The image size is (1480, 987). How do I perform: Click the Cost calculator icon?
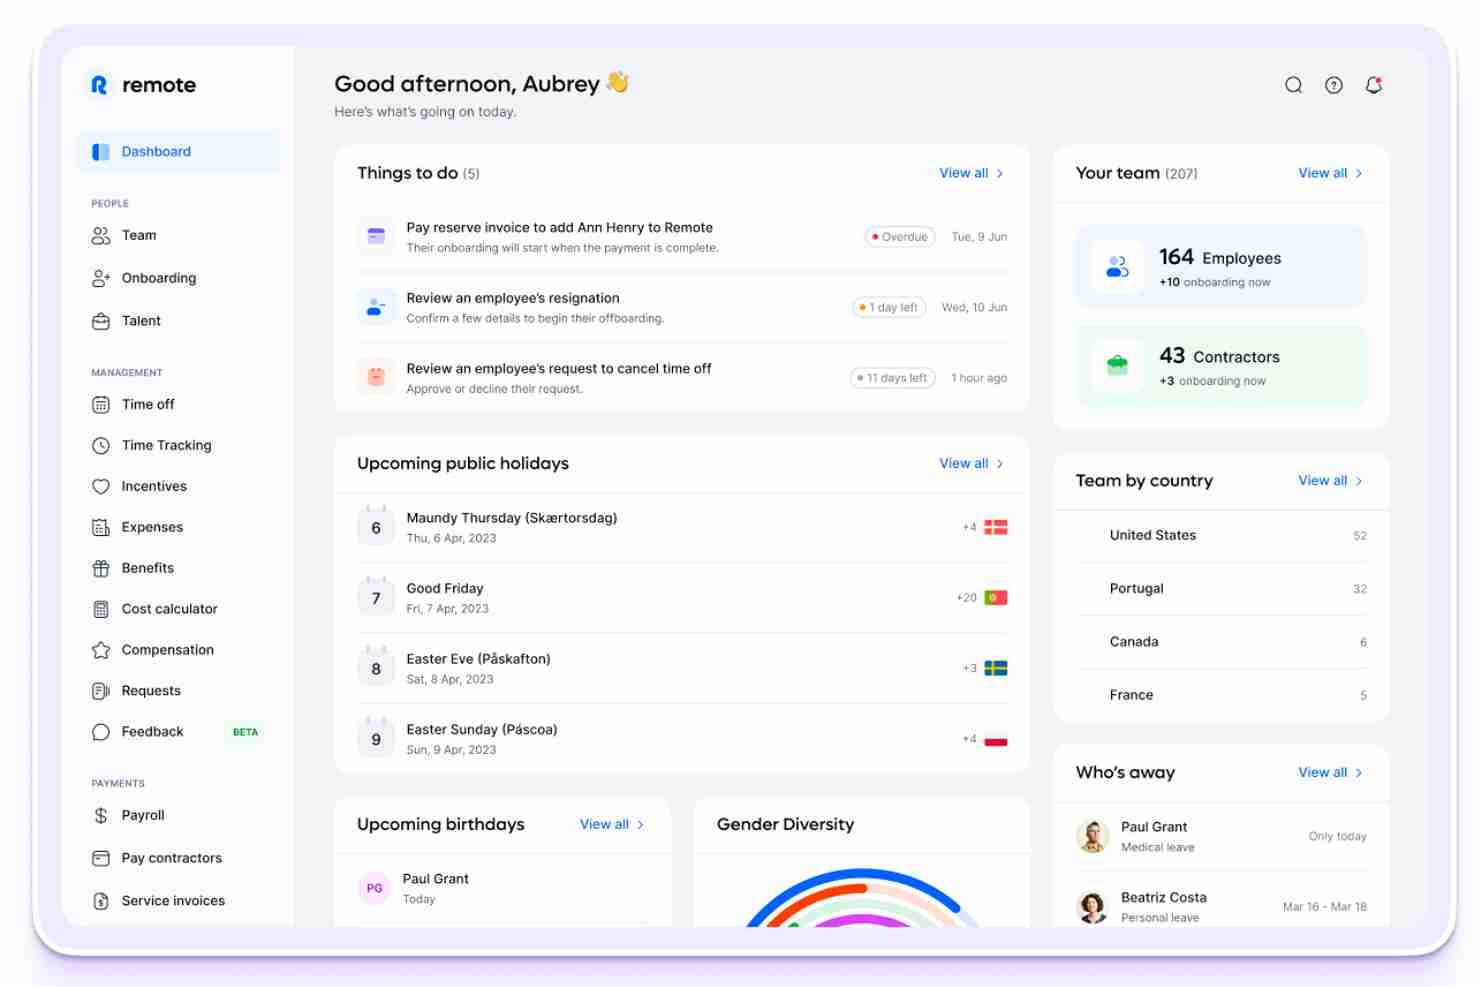(x=101, y=609)
